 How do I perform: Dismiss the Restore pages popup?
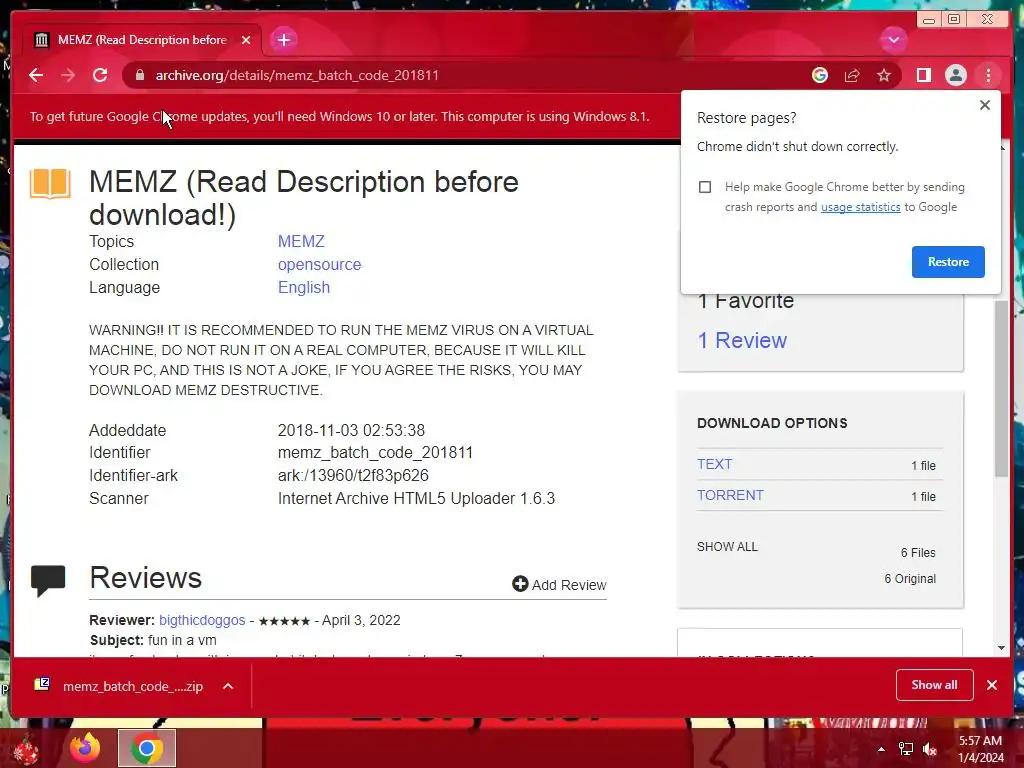[x=985, y=105]
